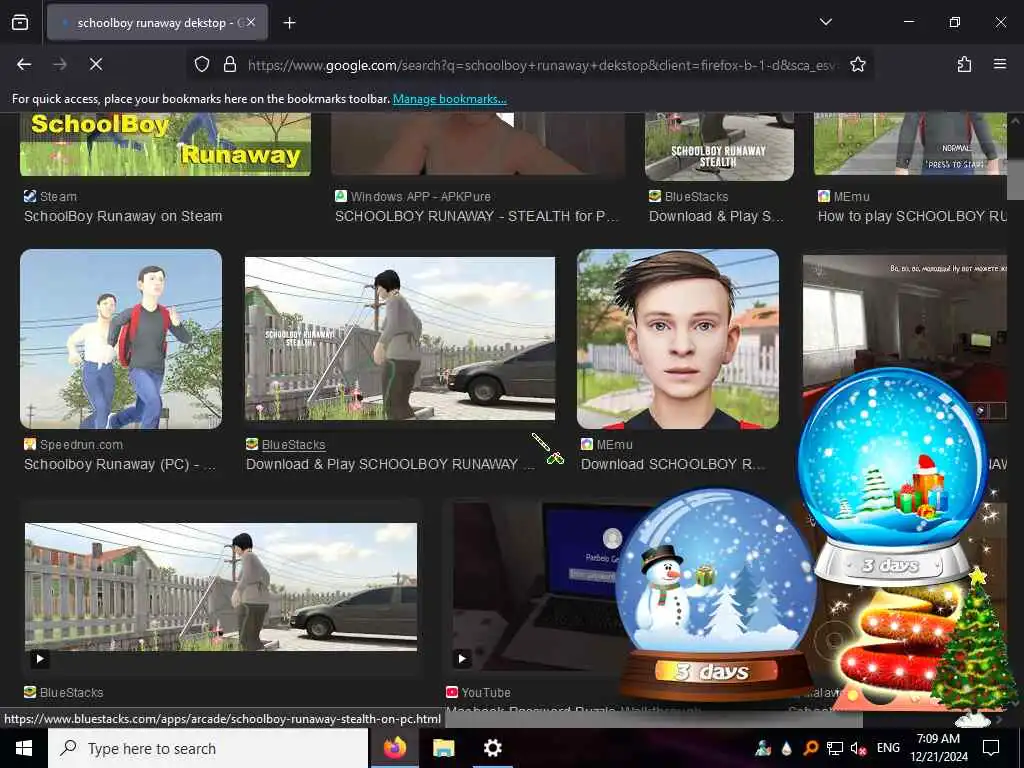
Task: Click water drop tray icon
Action: (787, 748)
